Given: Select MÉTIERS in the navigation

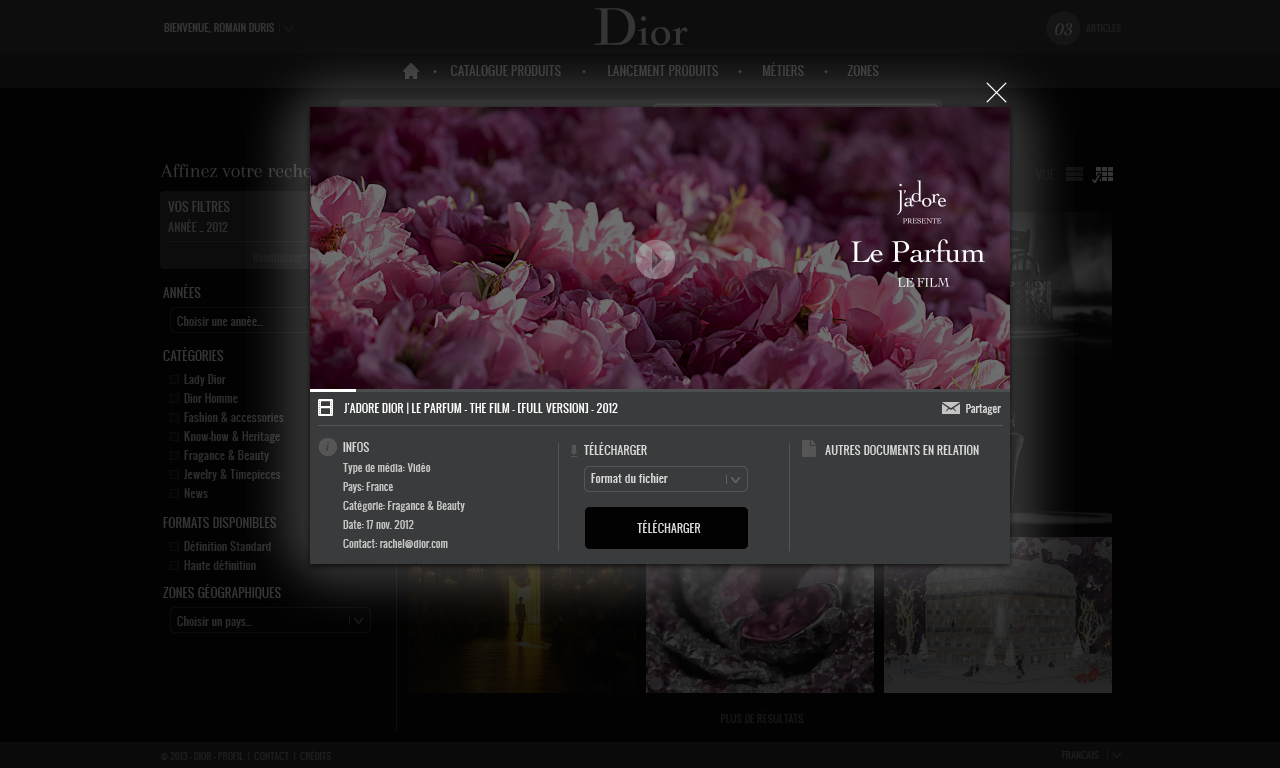Looking at the screenshot, I should [x=783, y=70].
